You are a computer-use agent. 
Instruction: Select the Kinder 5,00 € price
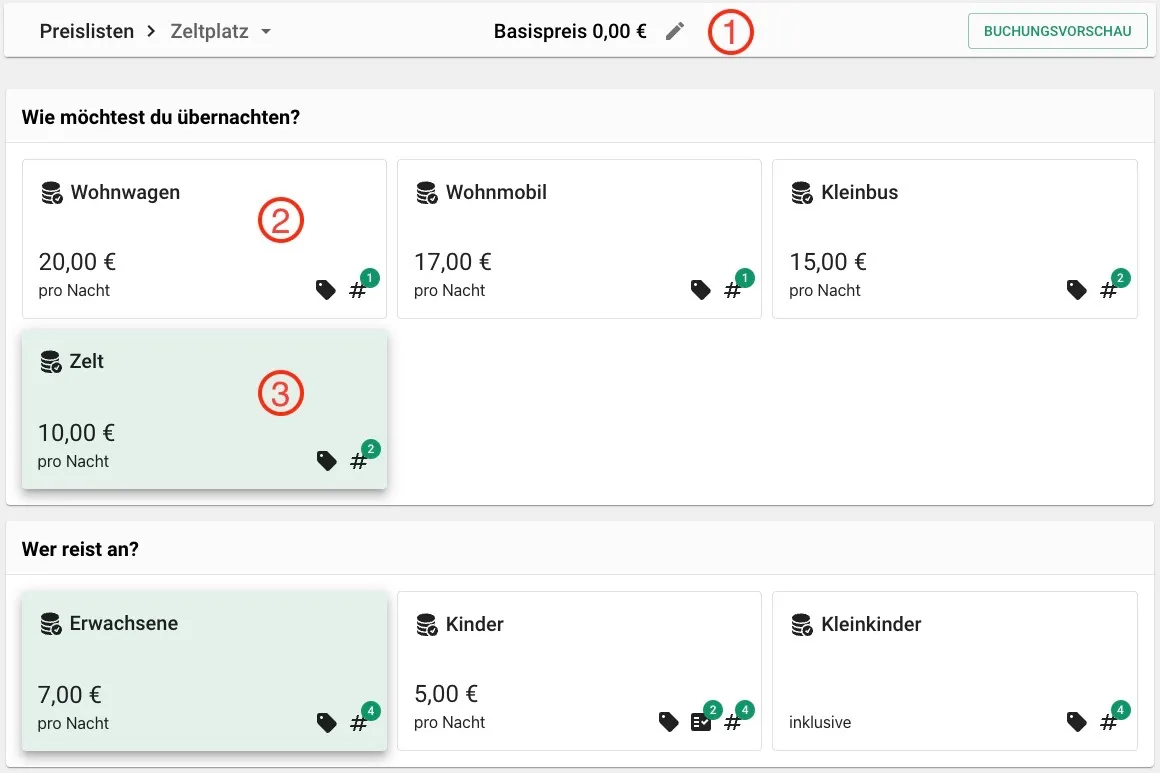click(x=446, y=694)
